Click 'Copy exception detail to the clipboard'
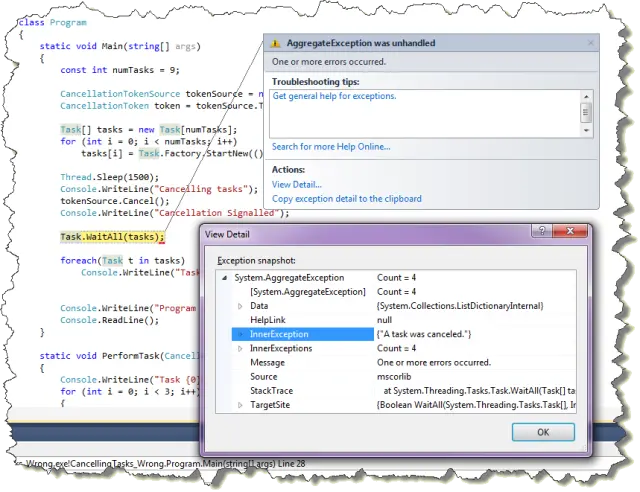The width and height of the screenshot is (640, 492). pos(347,199)
